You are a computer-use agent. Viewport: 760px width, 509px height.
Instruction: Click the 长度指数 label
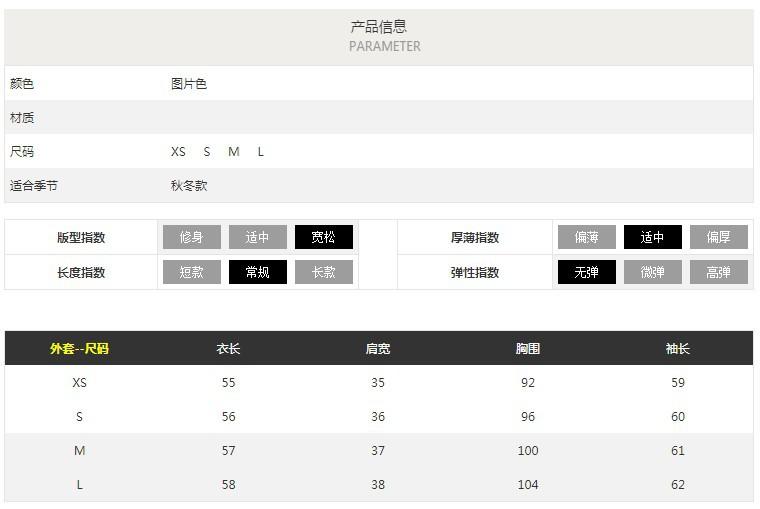click(x=81, y=272)
